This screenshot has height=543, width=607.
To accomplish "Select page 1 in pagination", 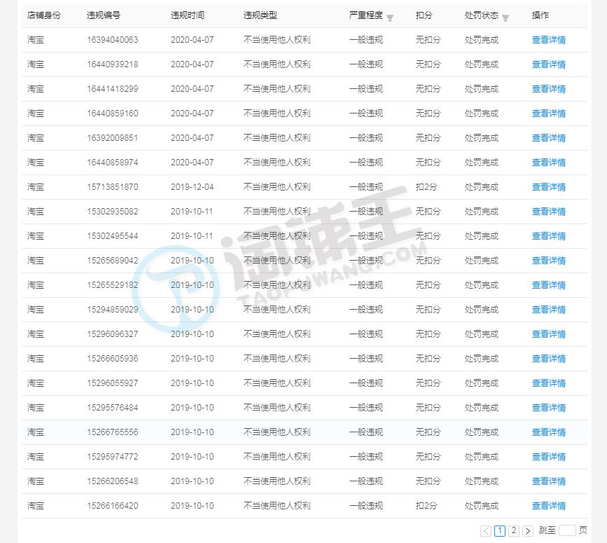I will (499, 531).
